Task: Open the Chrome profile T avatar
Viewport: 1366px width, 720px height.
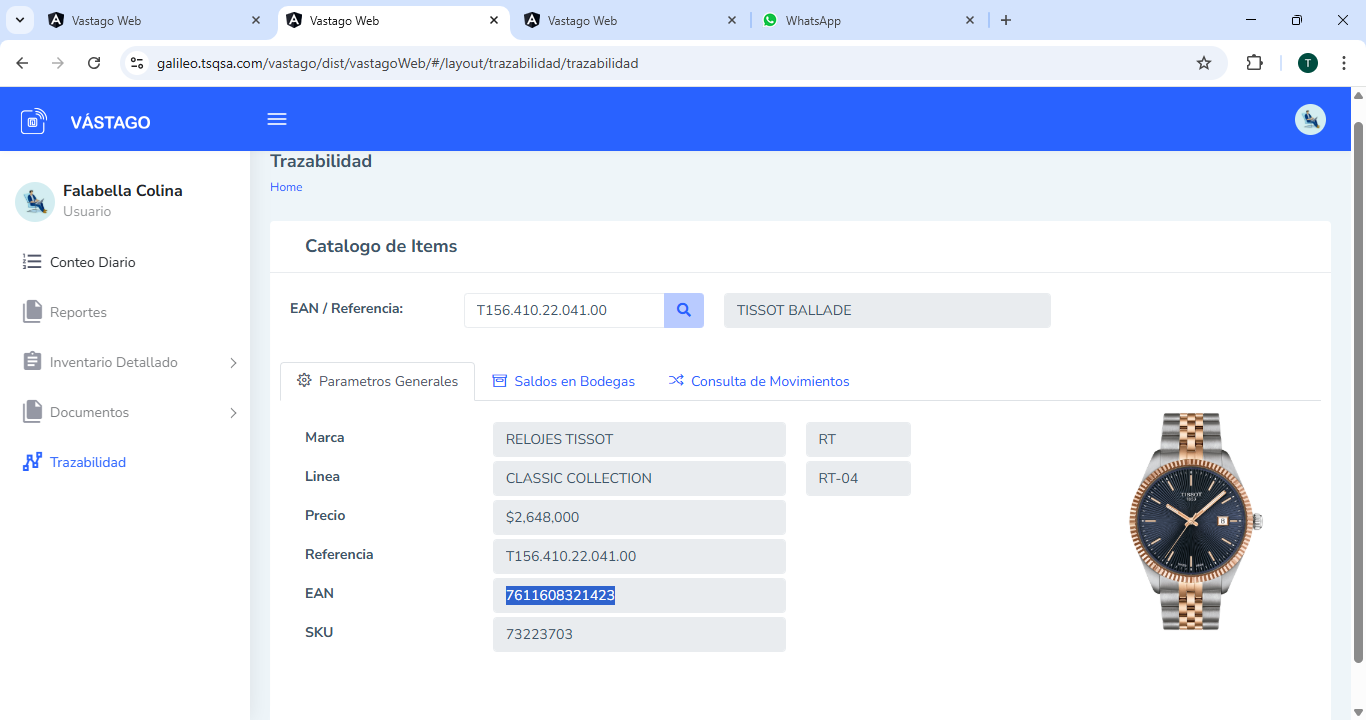Action: (x=1308, y=63)
